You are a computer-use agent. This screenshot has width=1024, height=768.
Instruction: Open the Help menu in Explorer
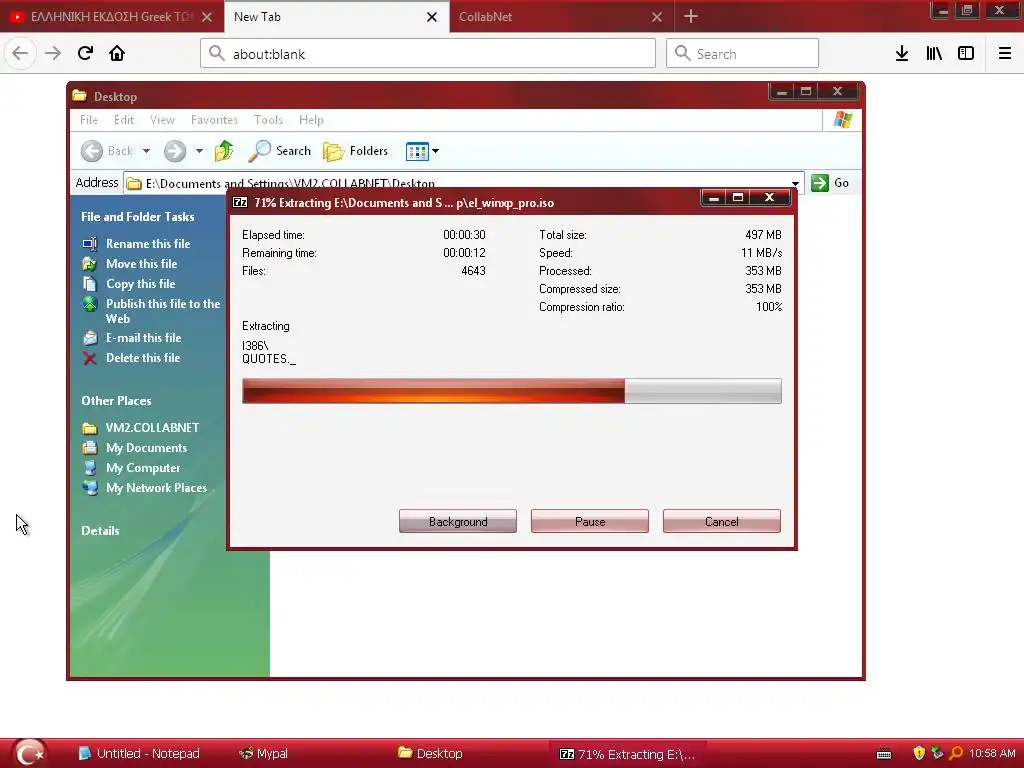[x=312, y=120]
